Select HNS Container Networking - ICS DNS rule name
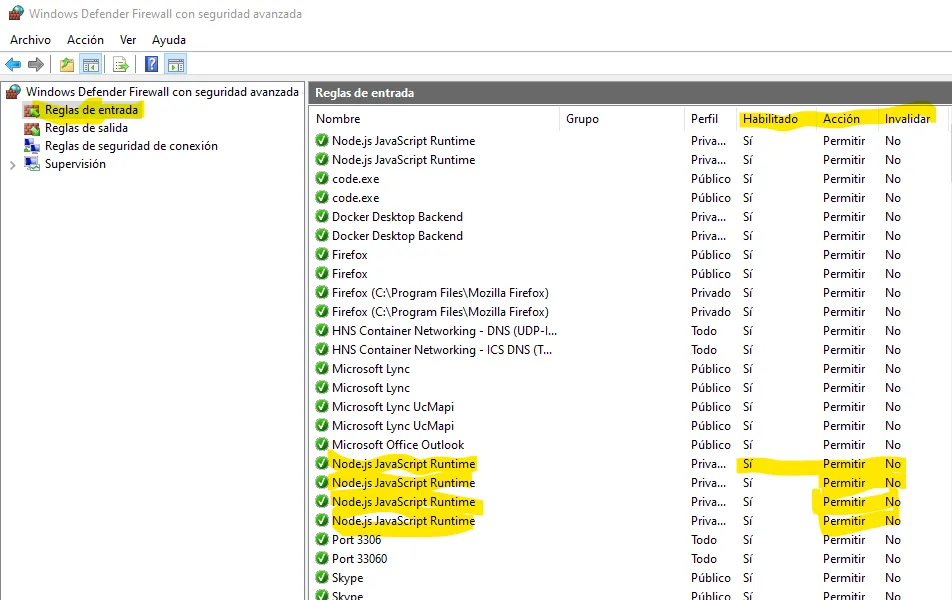The image size is (952, 600). [442, 350]
